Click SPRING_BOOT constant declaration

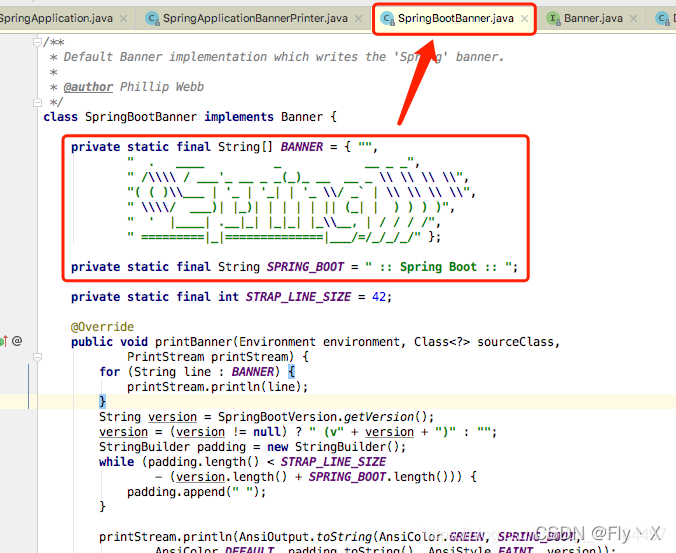(305, 267)
